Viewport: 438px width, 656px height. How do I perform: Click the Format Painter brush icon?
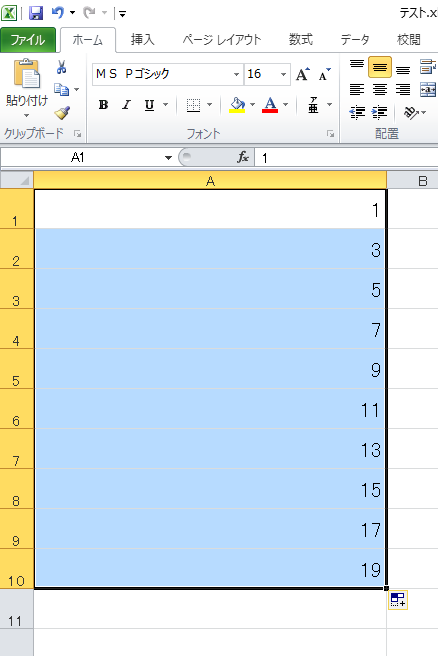(62, 112)
